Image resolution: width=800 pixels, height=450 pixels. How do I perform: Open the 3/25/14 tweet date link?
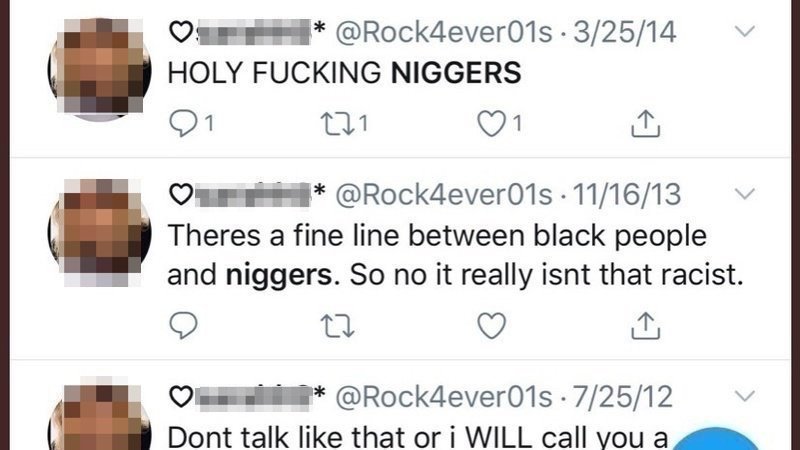624,33
